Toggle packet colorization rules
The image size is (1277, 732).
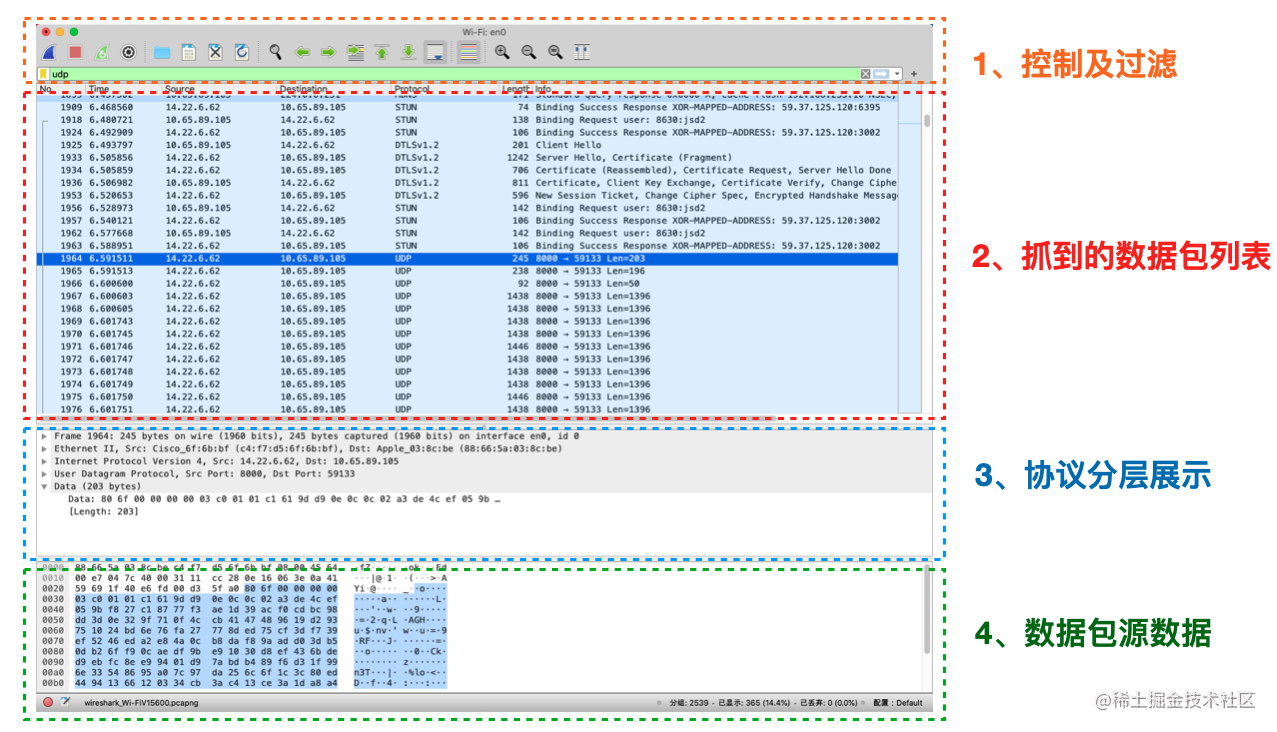coord(467,52)
